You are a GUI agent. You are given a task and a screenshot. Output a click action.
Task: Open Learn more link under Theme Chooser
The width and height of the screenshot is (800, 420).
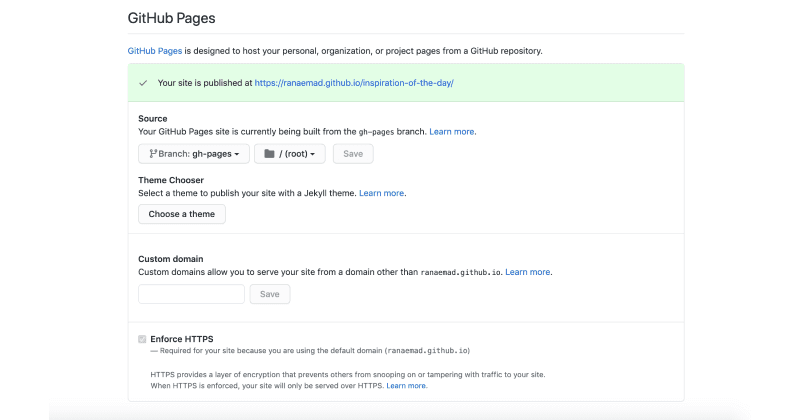click(382, 193)
